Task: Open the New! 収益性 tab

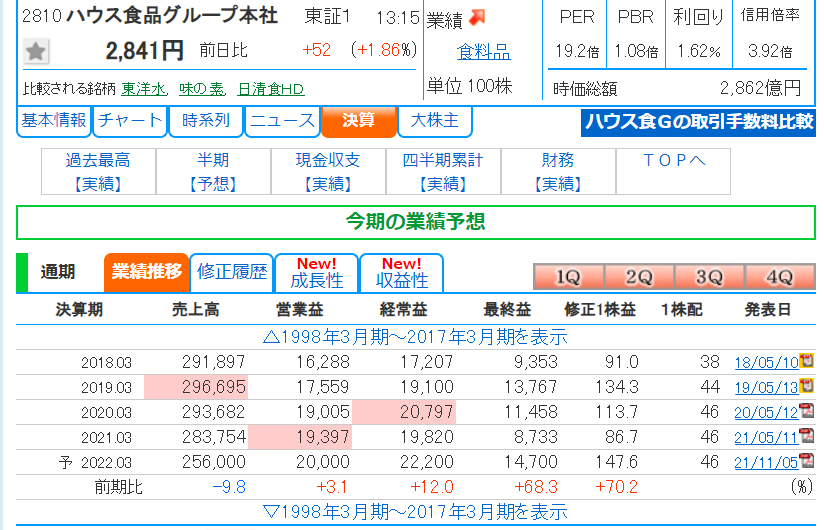Action: tap(401, 272)
